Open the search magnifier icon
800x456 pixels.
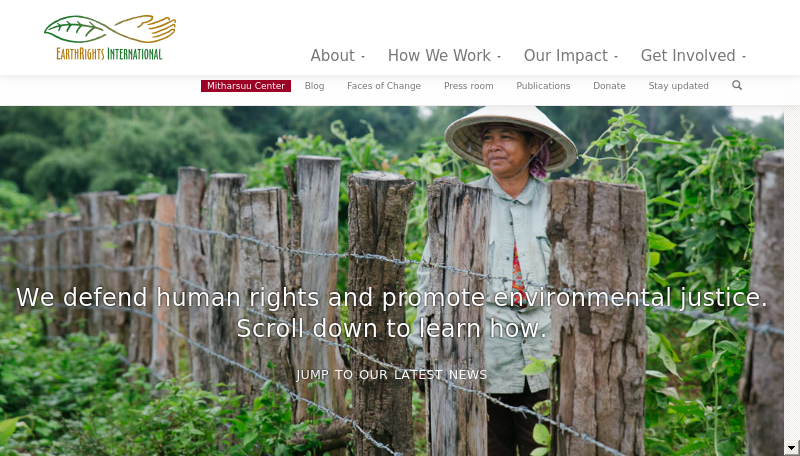(737, 85)
